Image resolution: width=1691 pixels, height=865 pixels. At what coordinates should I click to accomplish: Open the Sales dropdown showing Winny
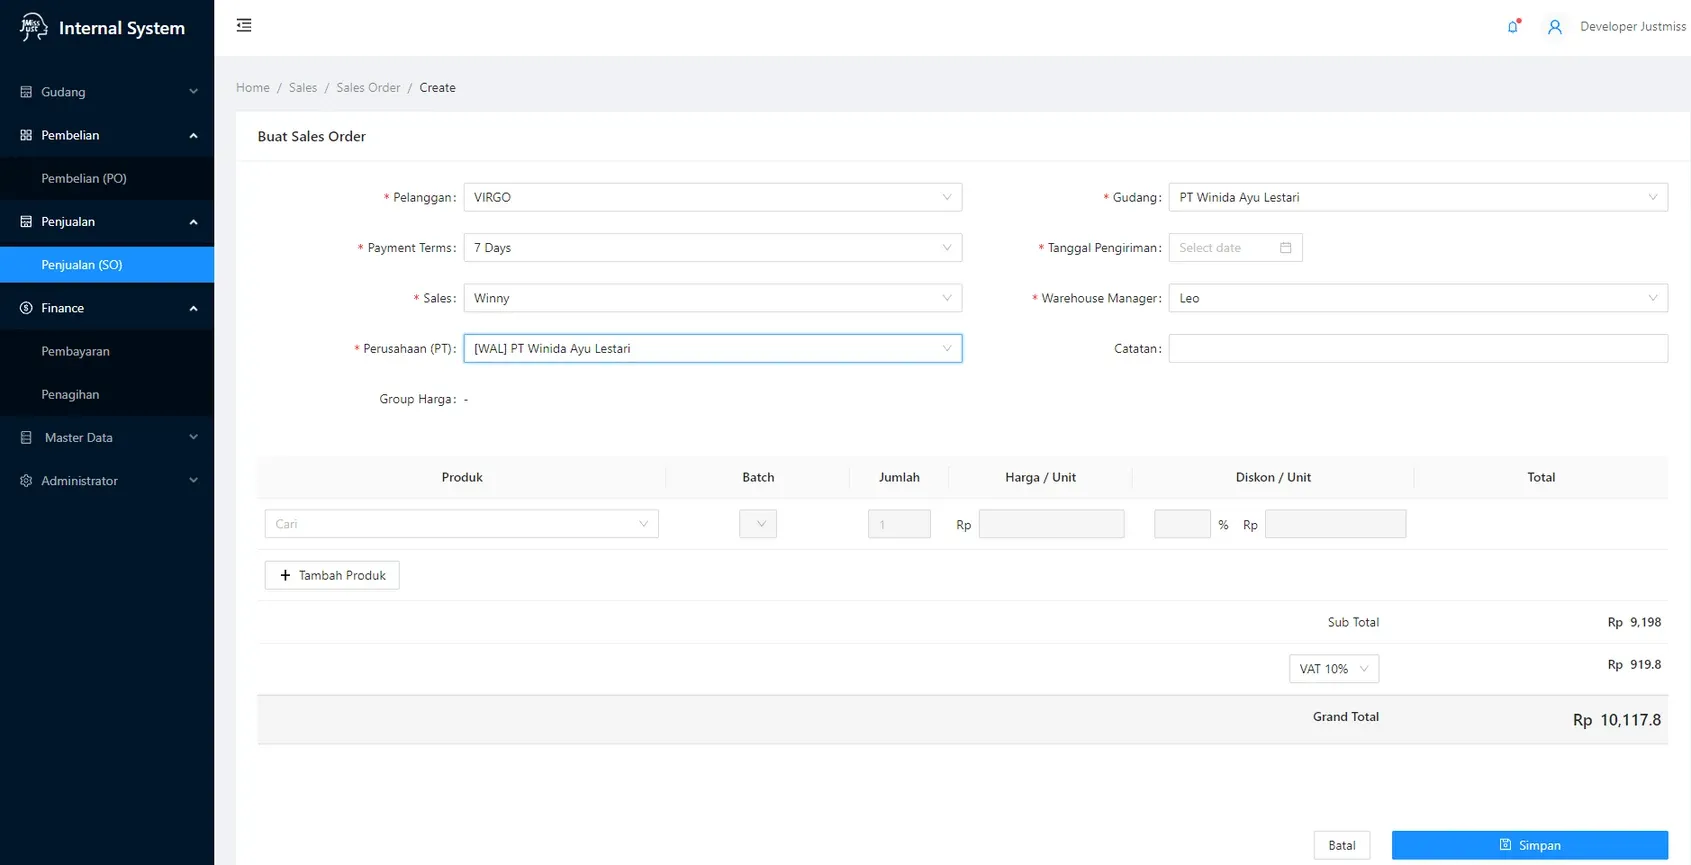pos(713,298)
